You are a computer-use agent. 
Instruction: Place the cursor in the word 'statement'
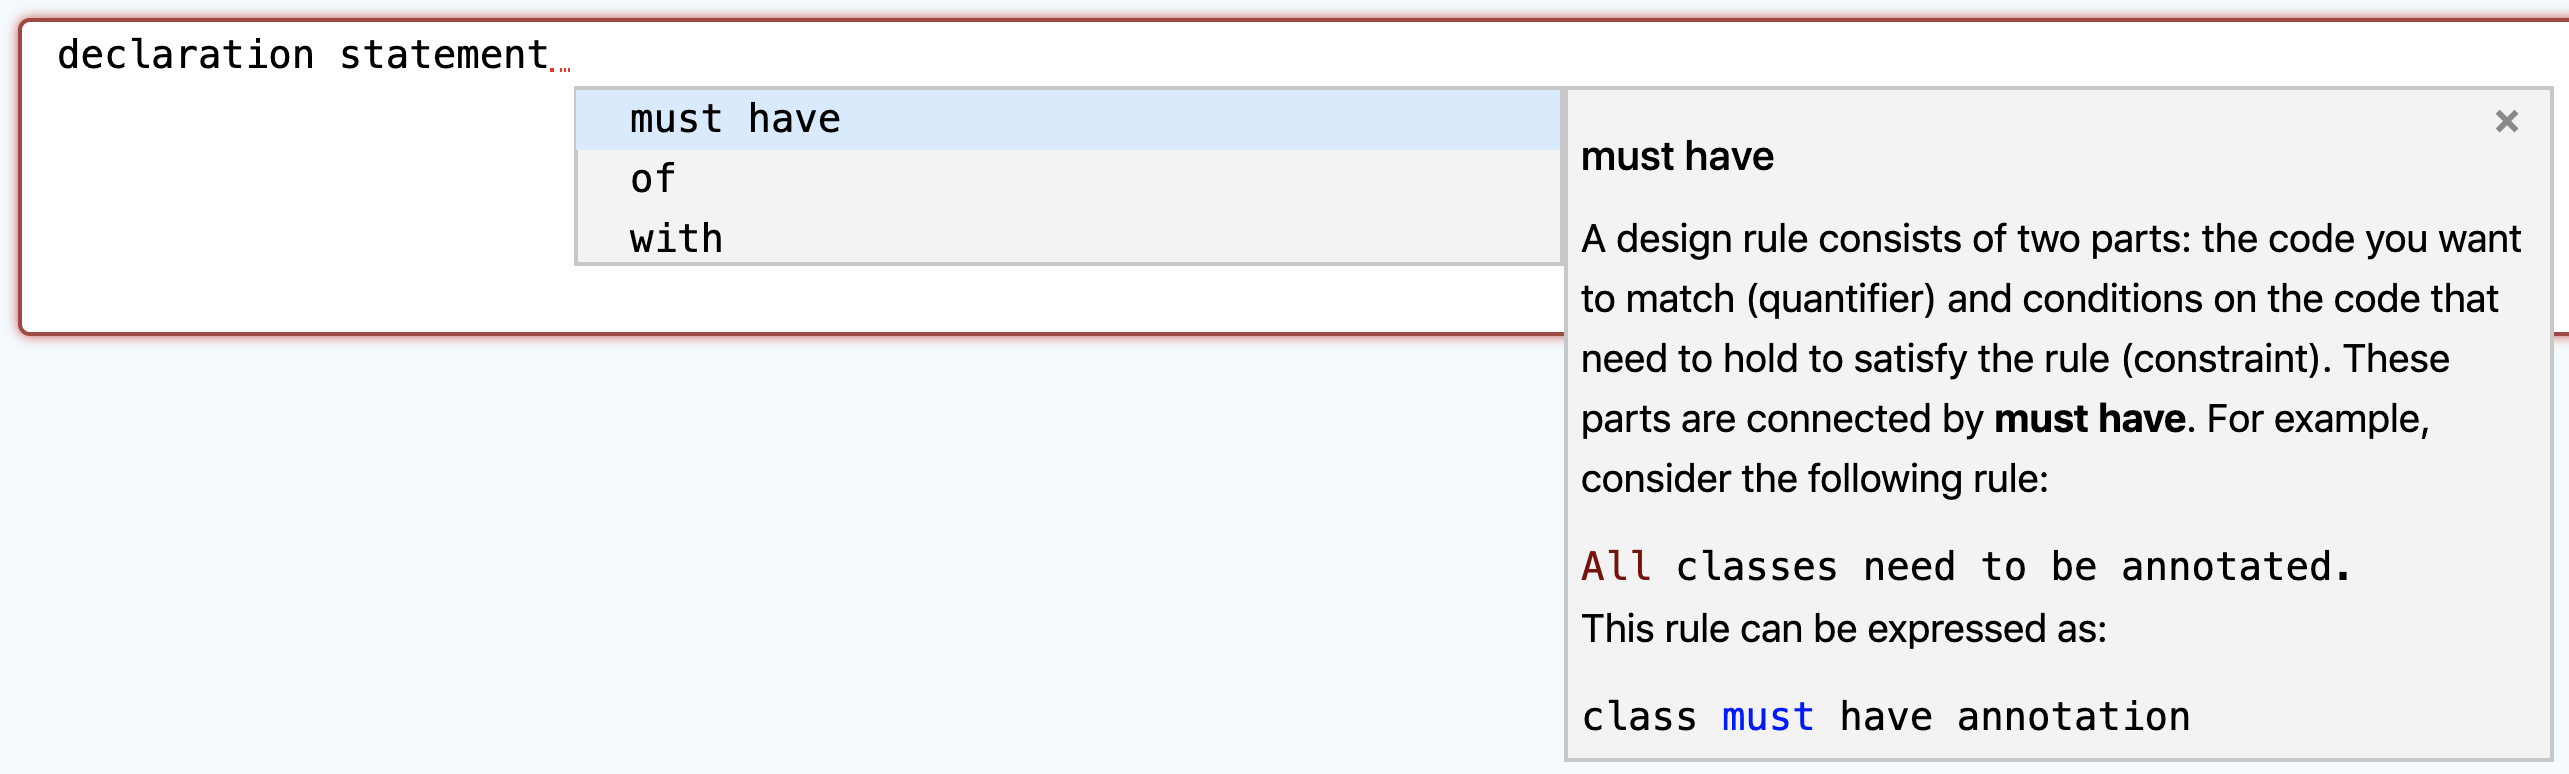click(x=444, y=55)
